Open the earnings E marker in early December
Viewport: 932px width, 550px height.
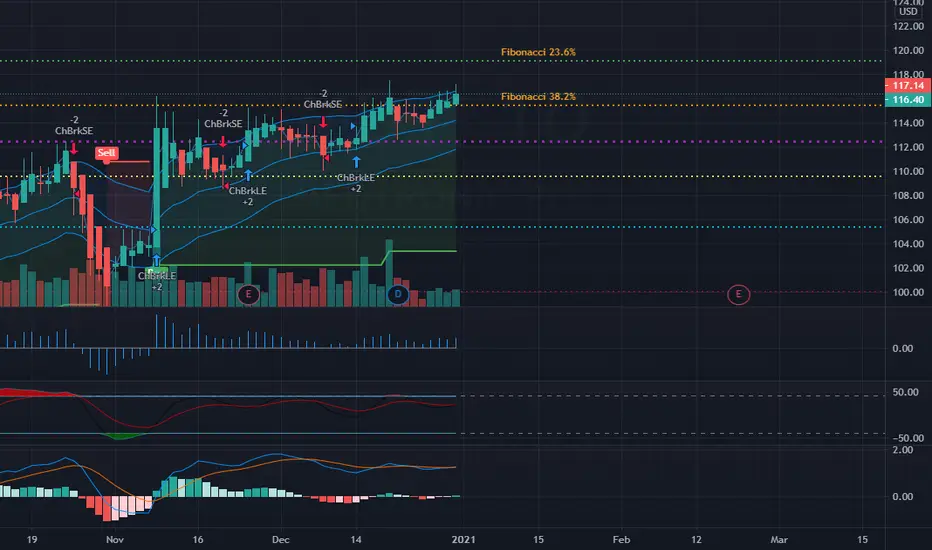pos(248,294)
